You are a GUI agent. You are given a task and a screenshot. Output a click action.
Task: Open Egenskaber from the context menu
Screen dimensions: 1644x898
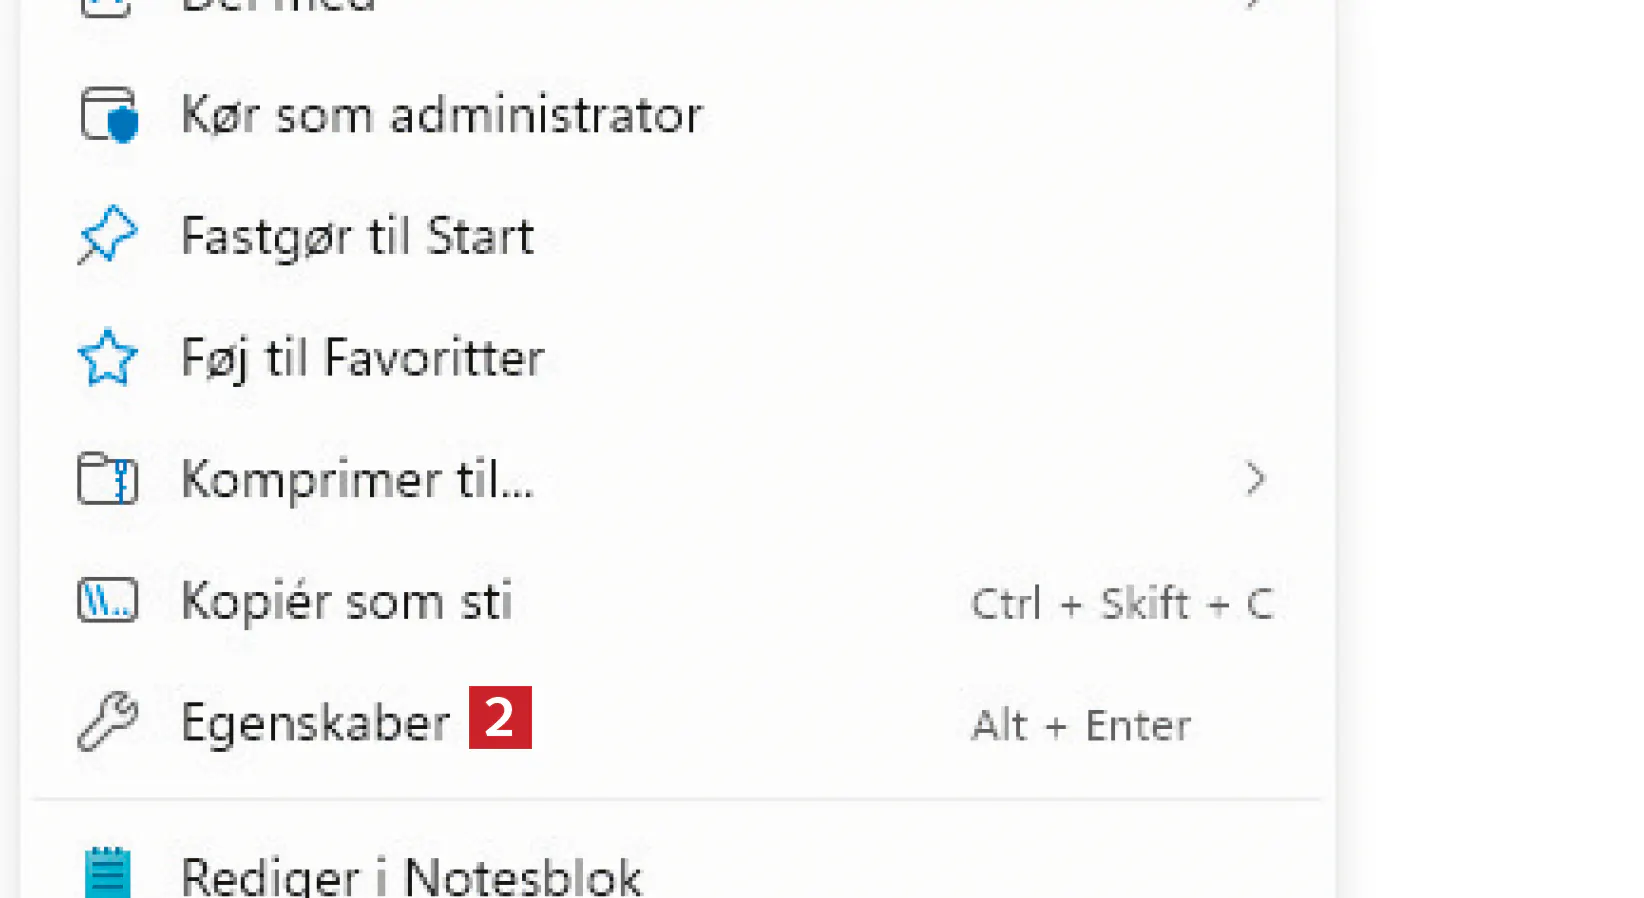pyautogui.click(x=315, y=723)
